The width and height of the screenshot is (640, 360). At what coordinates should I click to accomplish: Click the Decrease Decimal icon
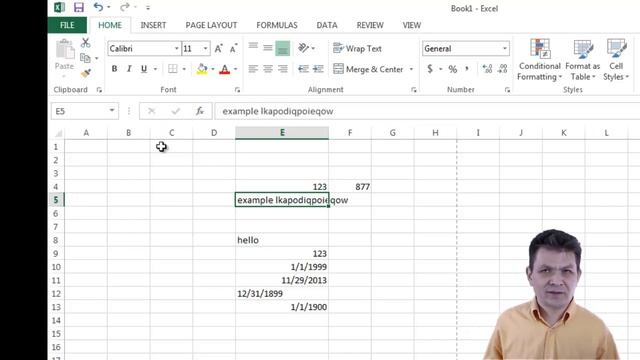pyautogui.click(x=502, y=69)
